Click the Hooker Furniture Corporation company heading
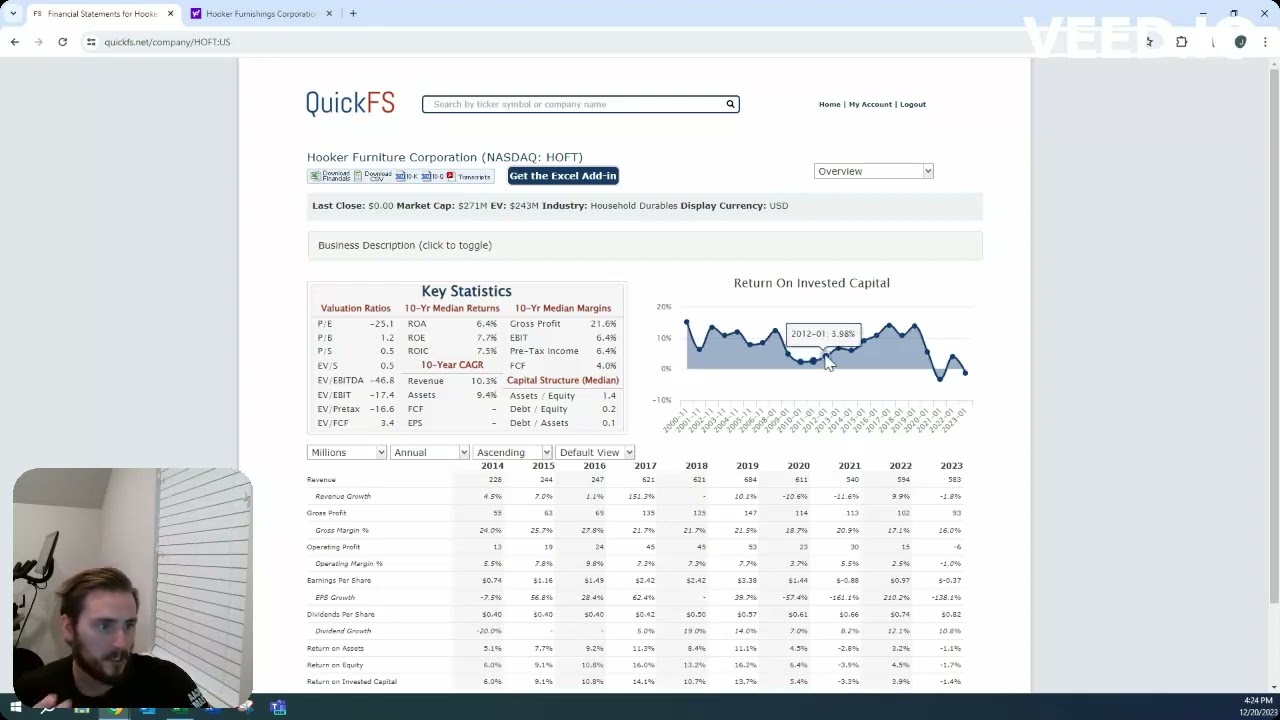 click(445, 157)
